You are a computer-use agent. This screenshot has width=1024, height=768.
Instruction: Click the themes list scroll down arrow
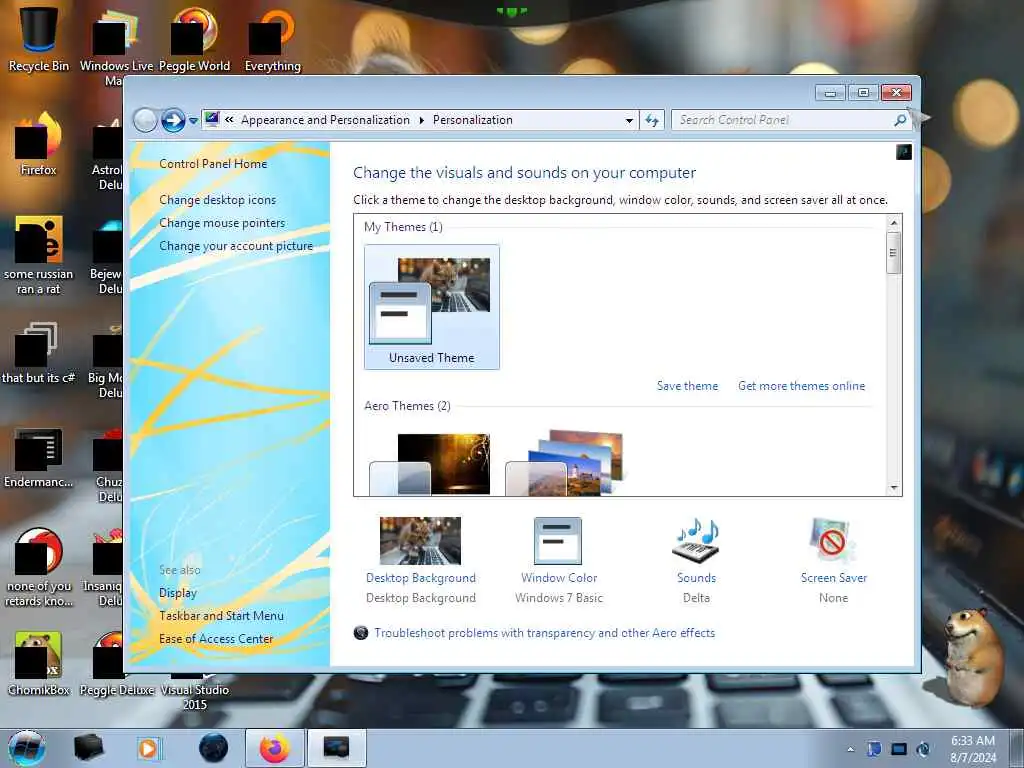pyautogui.click(x=894, y=488)
